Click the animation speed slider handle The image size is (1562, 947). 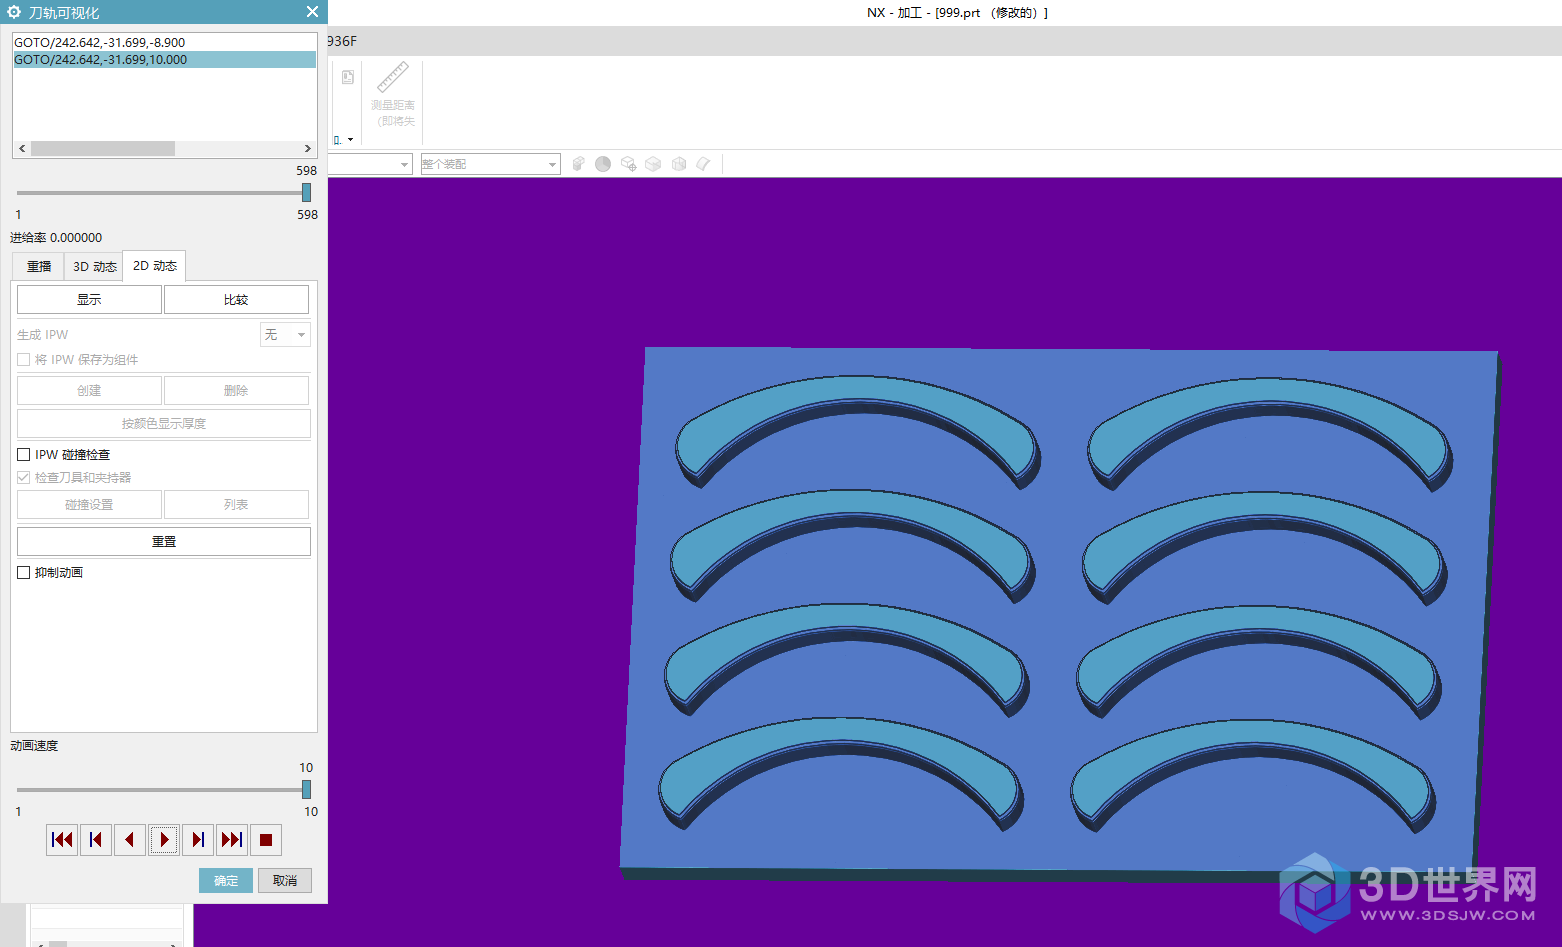306,790
